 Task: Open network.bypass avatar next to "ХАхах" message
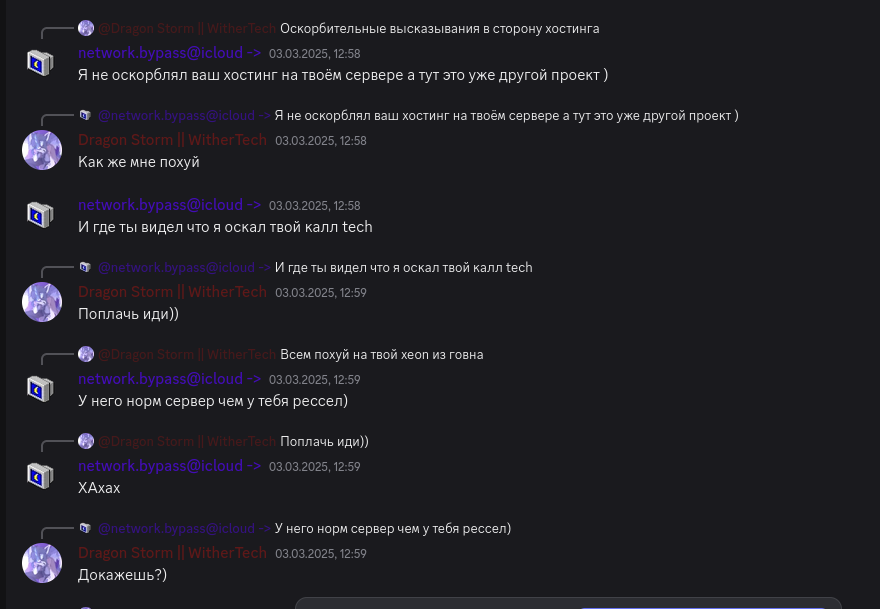[x=41, y=476]
